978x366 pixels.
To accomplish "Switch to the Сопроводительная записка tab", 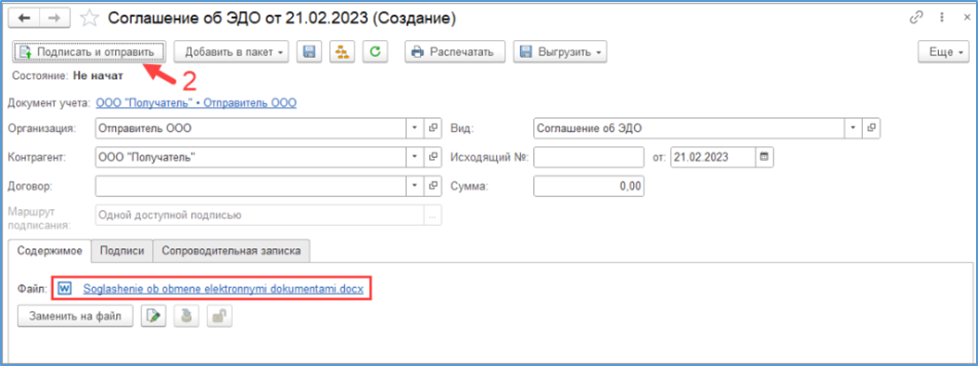I will tap(231, 251).
